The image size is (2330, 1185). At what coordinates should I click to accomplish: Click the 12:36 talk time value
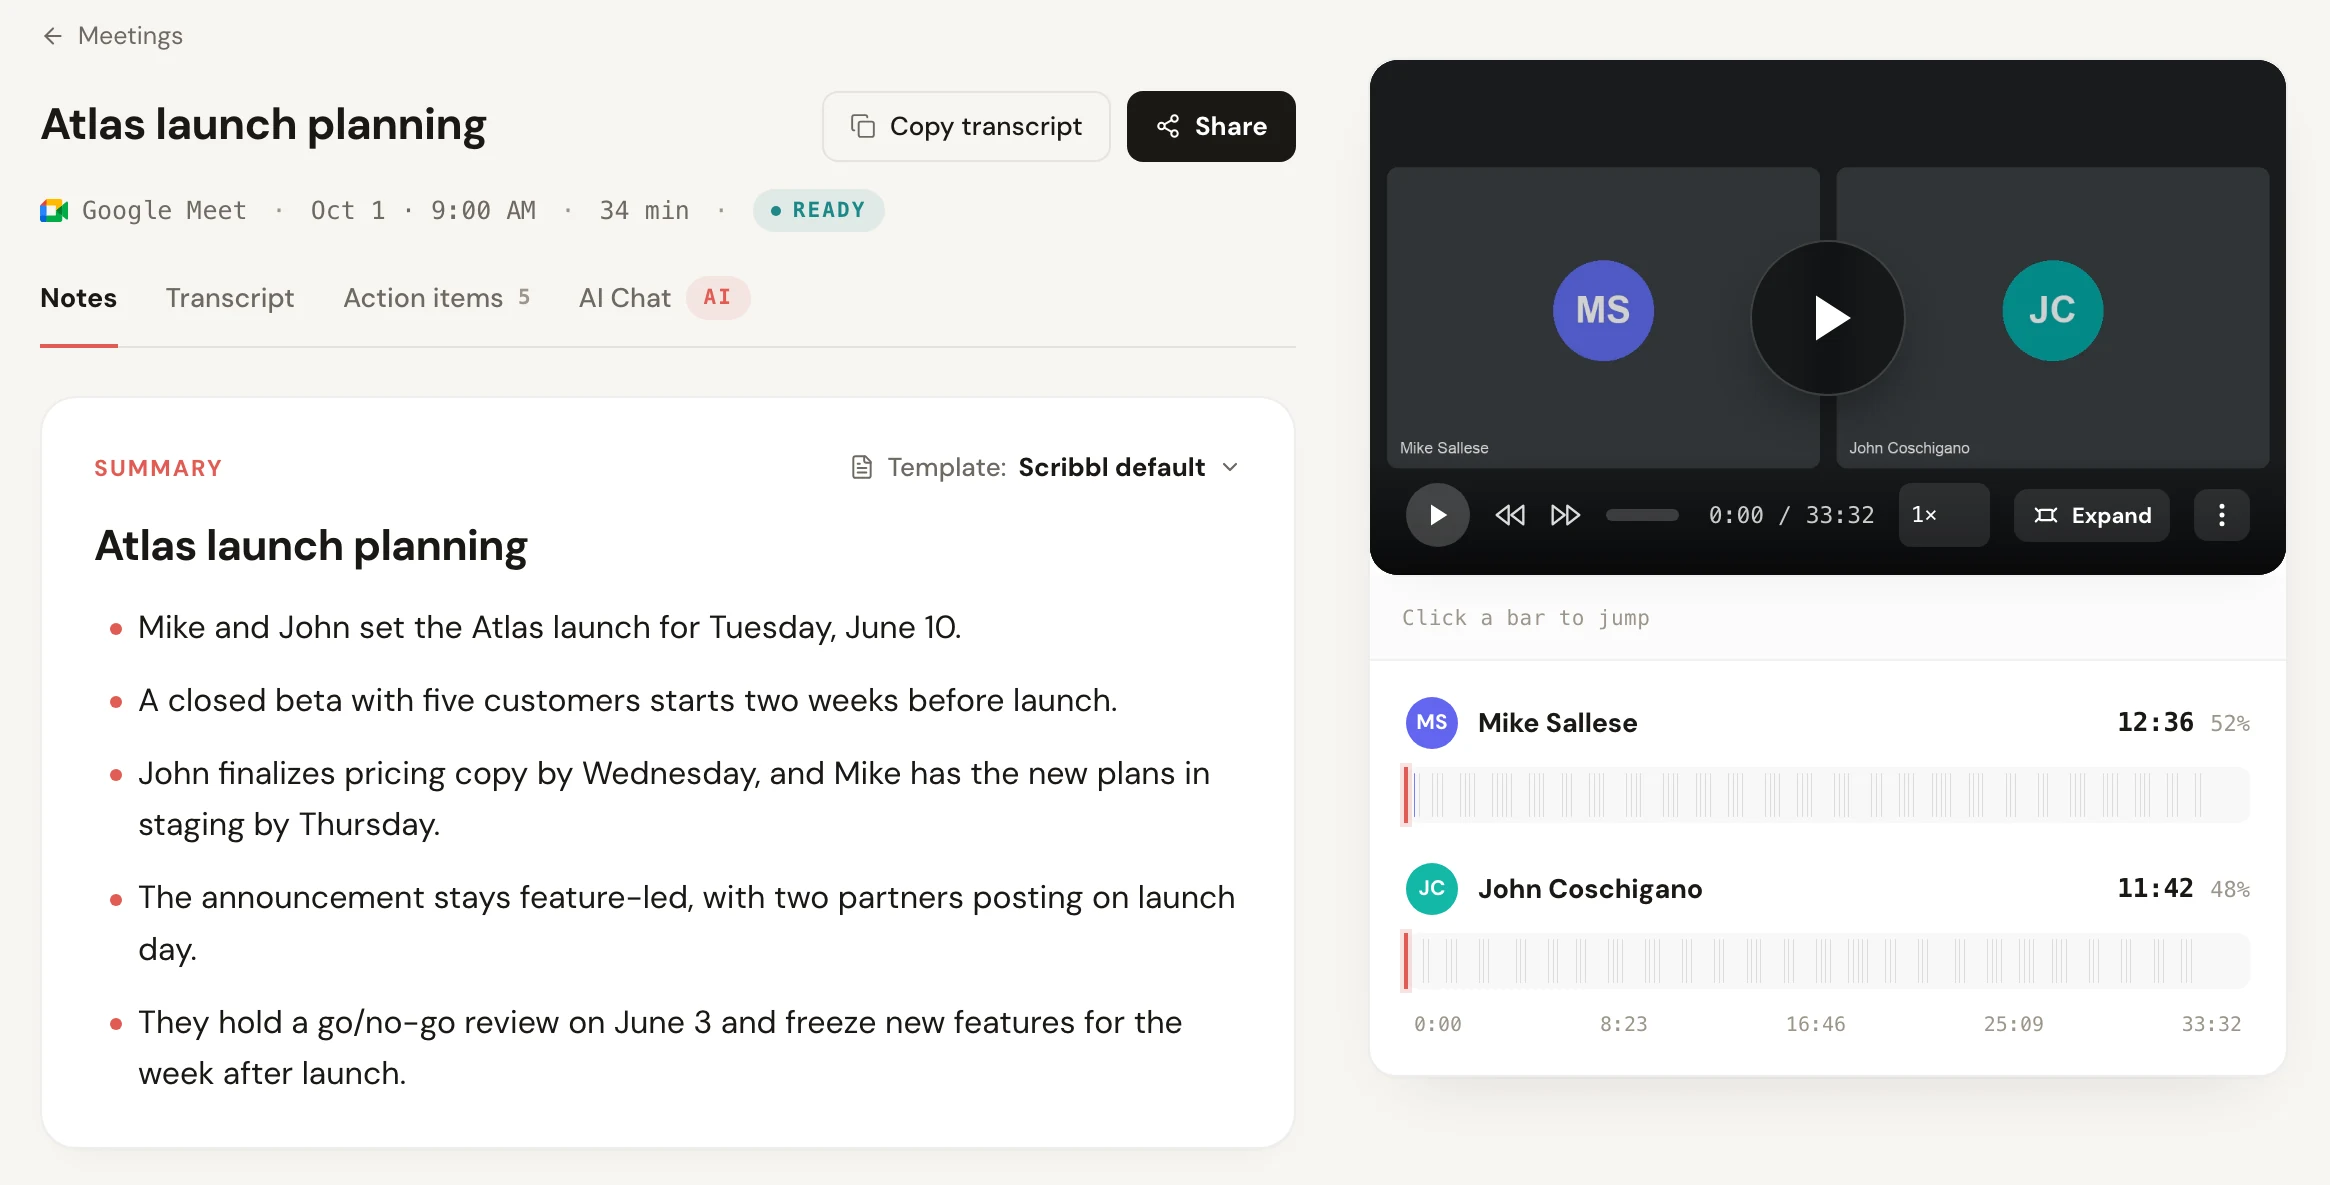(2155, 722)
